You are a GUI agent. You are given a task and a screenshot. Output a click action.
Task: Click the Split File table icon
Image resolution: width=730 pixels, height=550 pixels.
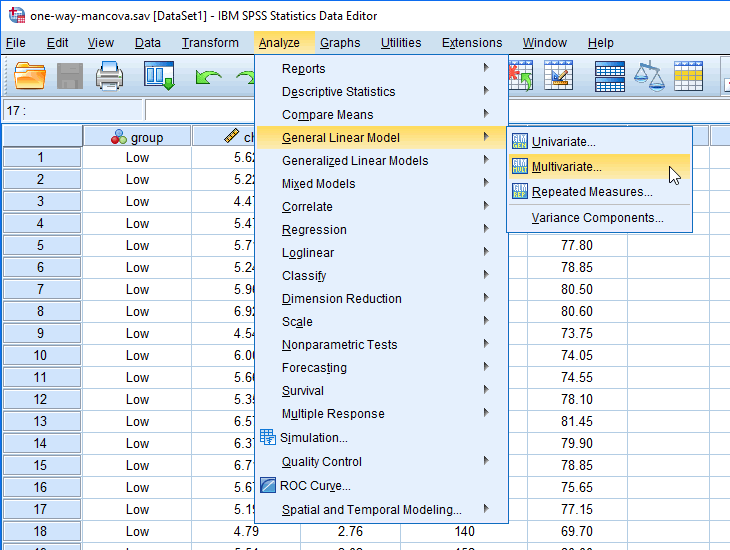click(609, 76)
